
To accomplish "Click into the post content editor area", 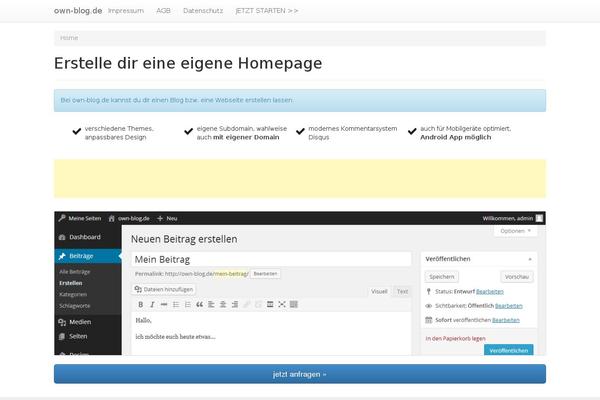I will 271,333.
